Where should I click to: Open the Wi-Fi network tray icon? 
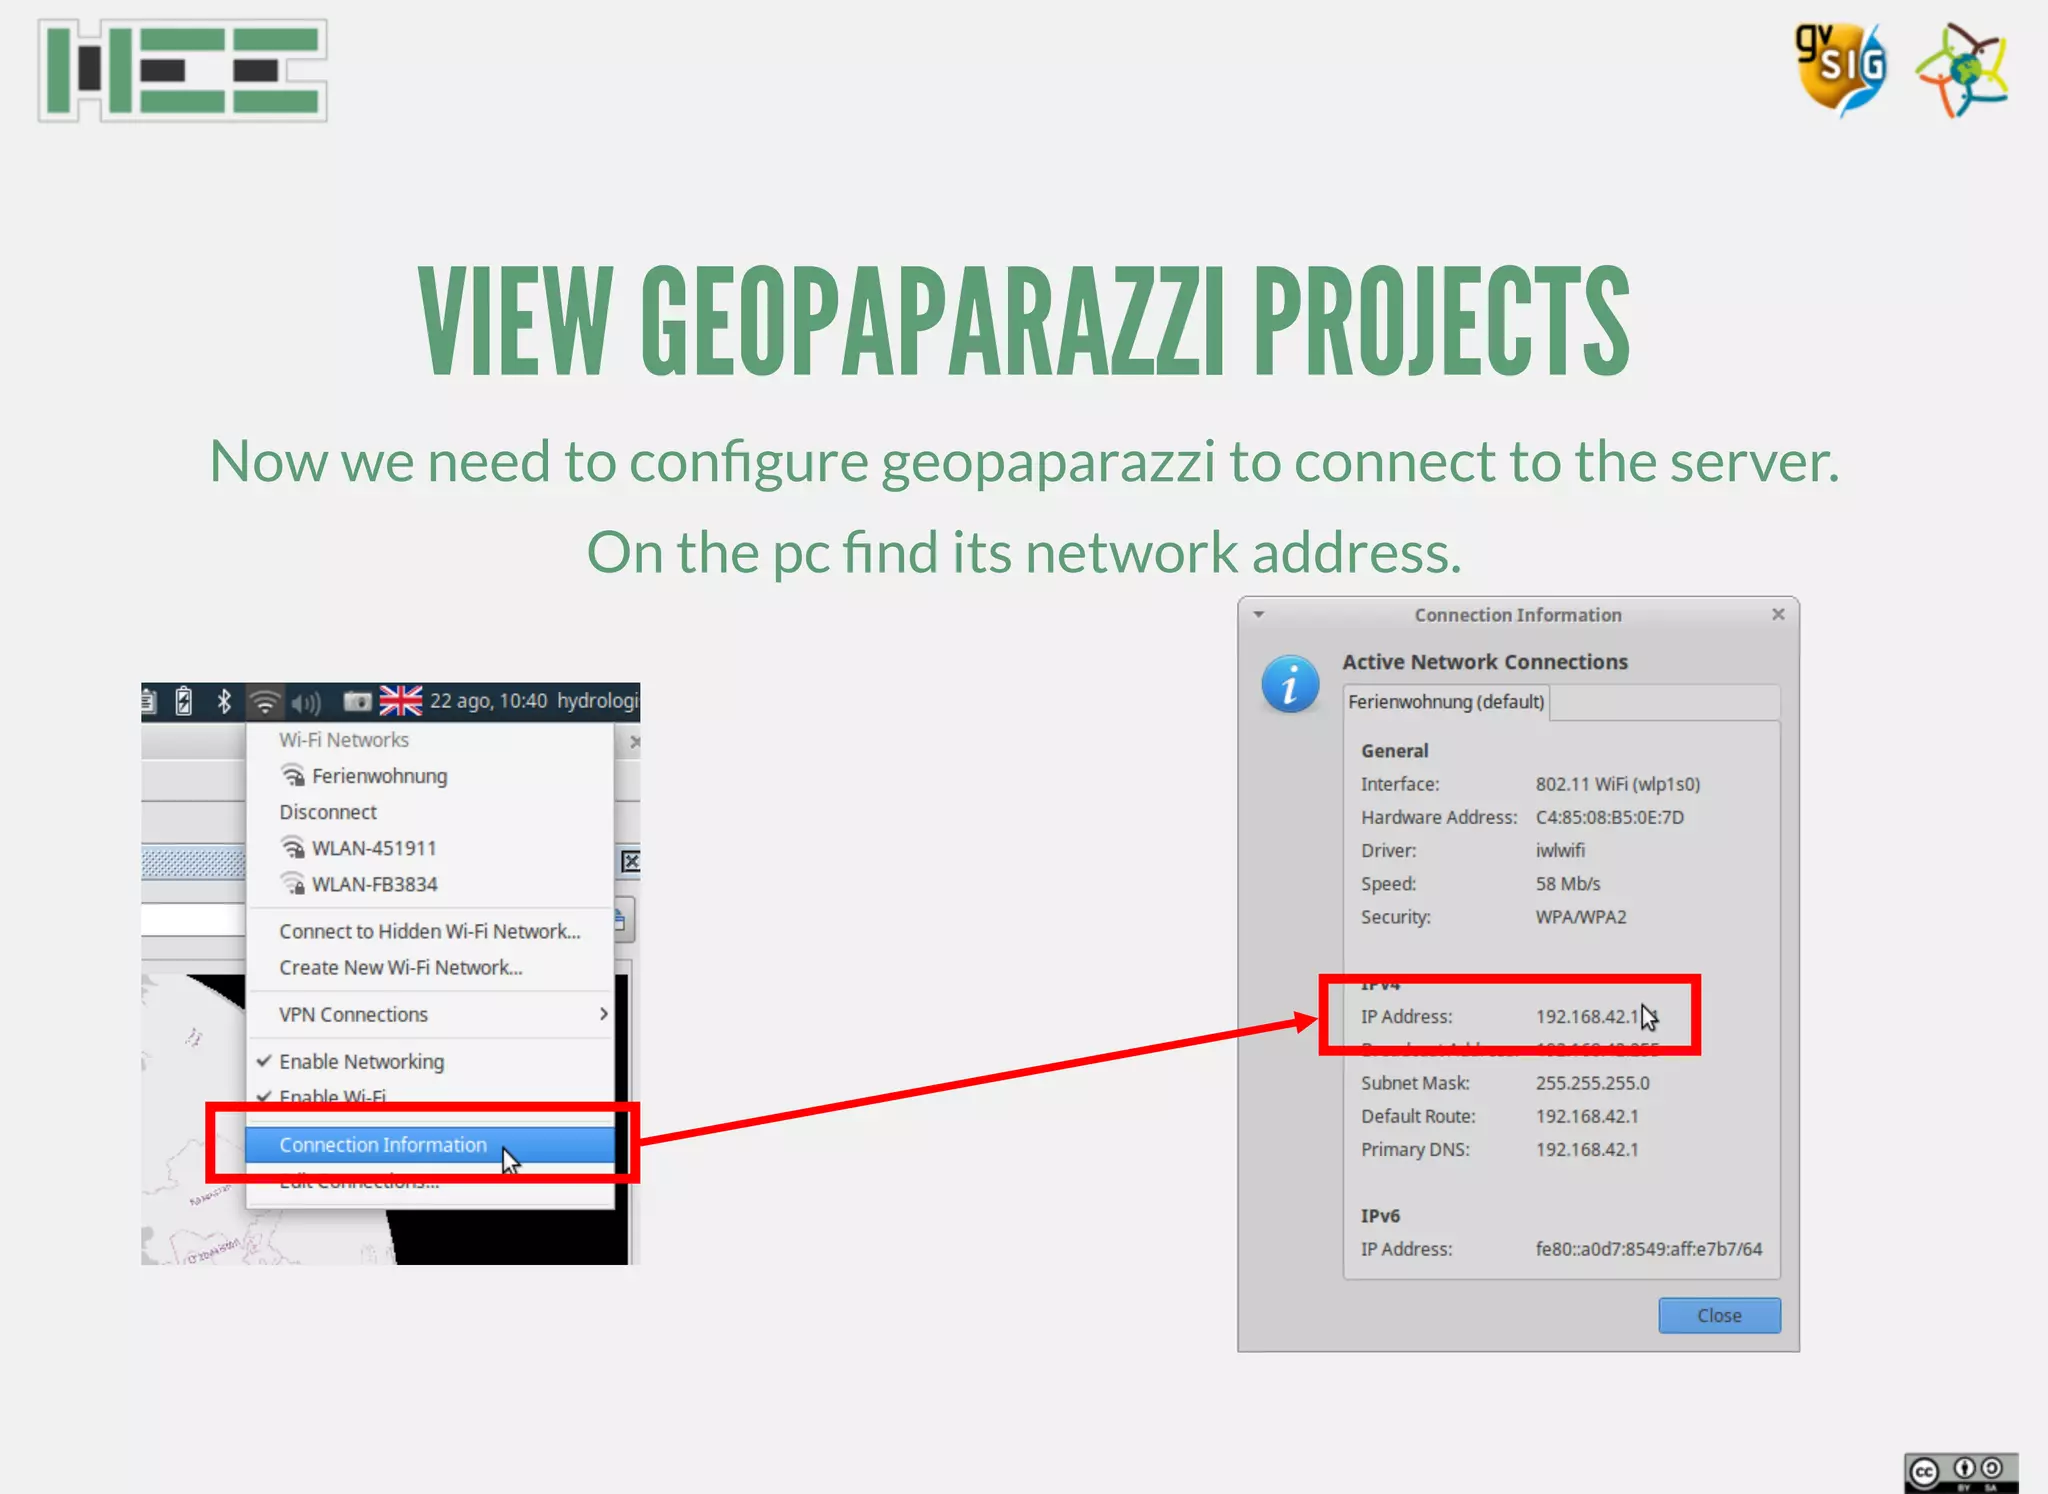pos(264,702)
